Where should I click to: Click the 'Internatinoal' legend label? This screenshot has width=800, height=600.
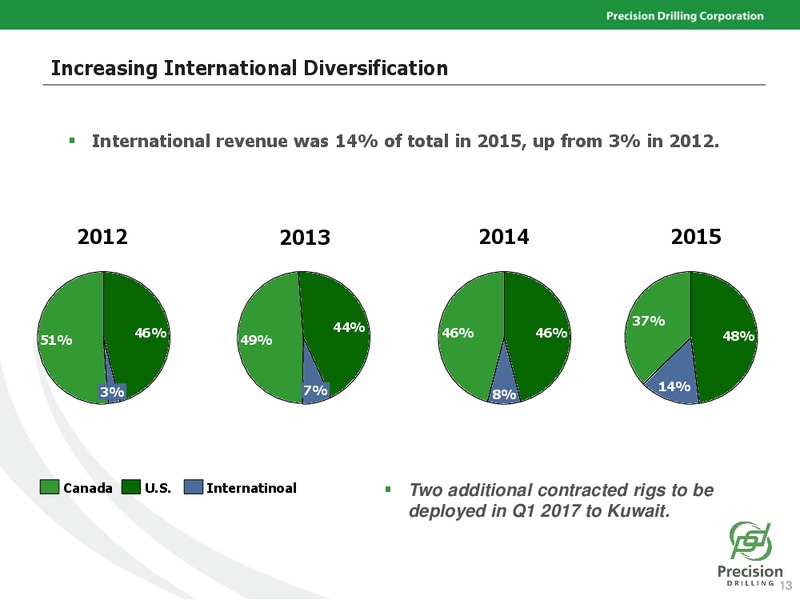point(252,488)
